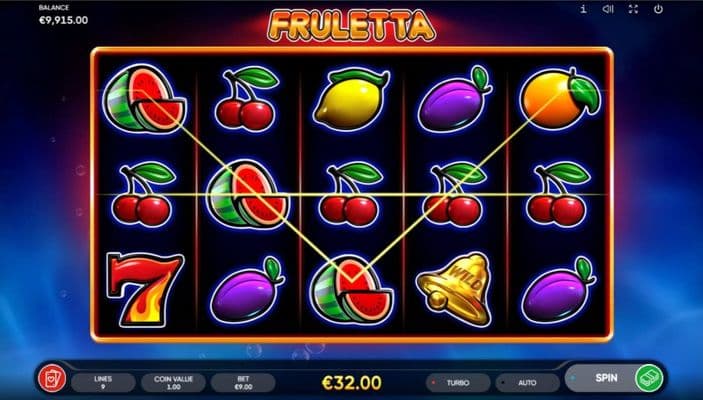Click the green cash spin icon
Viewport: 703px width, 400px height.
pyautogui.click(x=649, y=378)
